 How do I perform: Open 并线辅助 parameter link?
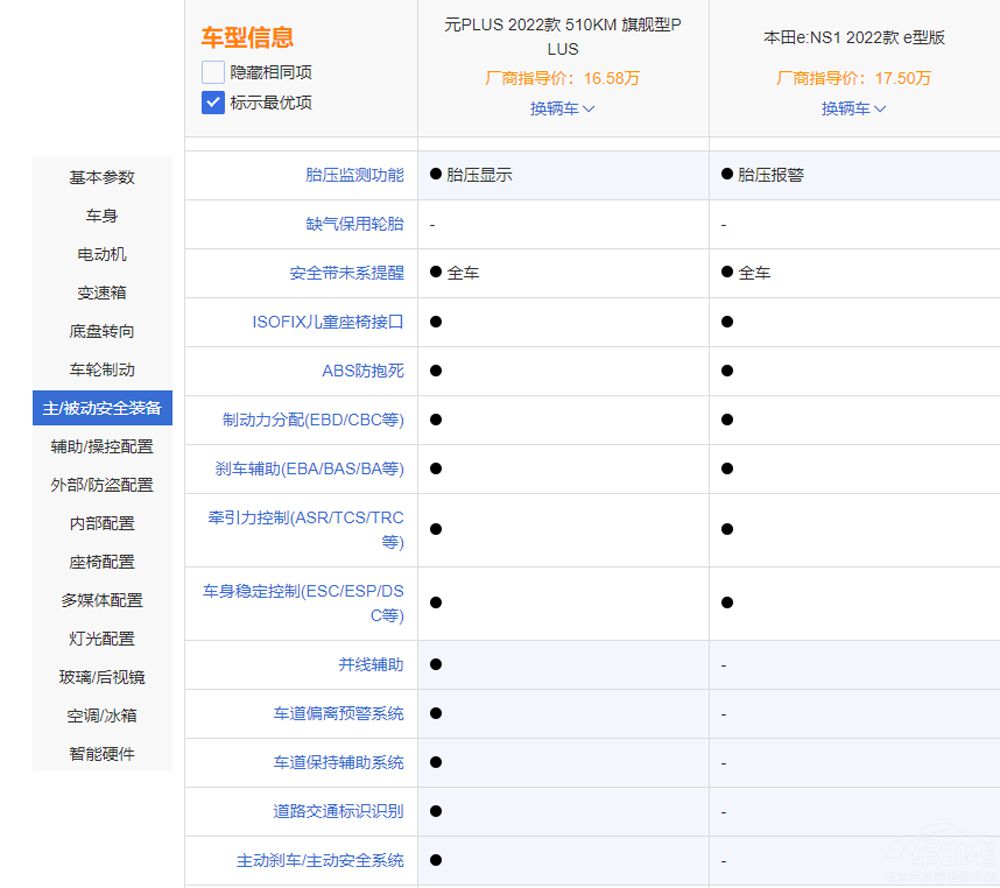pos(371,664)
